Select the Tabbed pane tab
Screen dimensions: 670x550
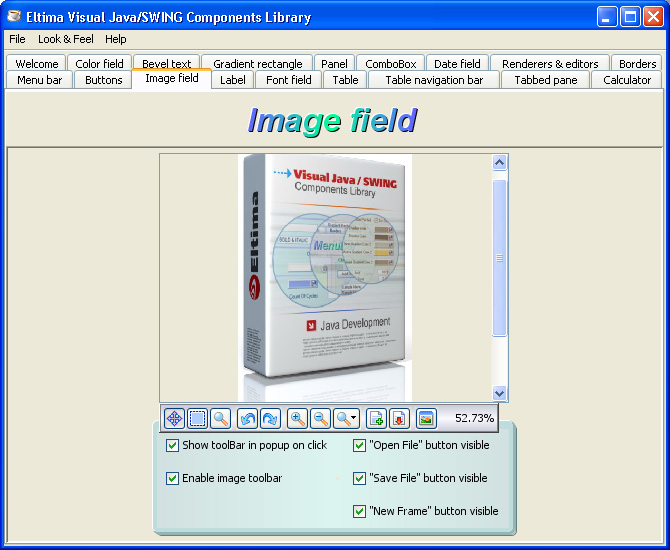pyautogui.click(x=546, y=80)
